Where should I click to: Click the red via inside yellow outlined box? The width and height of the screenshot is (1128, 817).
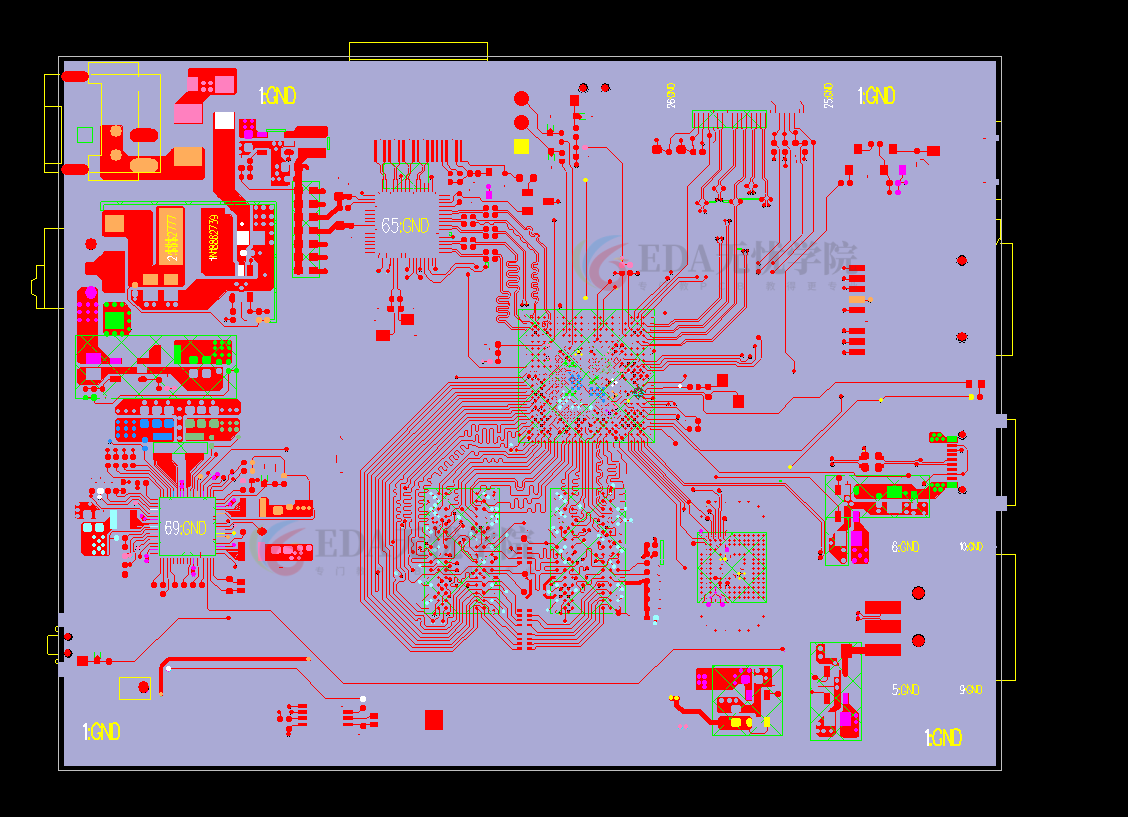[x=144, y=688]
